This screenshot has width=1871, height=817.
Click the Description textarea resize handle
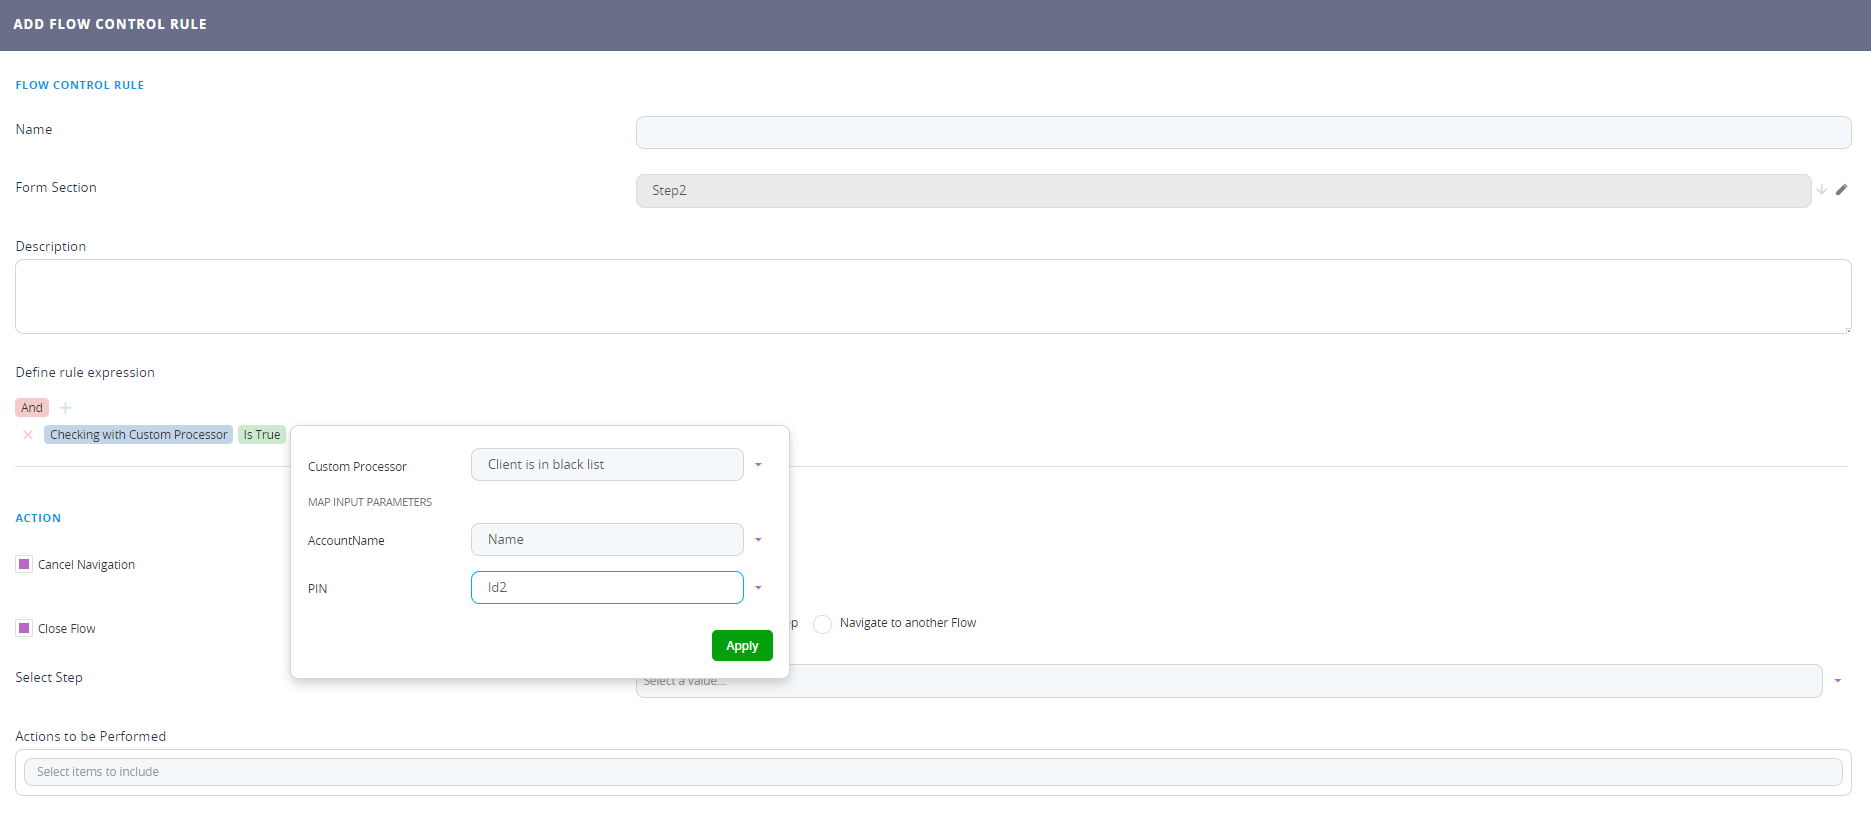point(1847,329)
